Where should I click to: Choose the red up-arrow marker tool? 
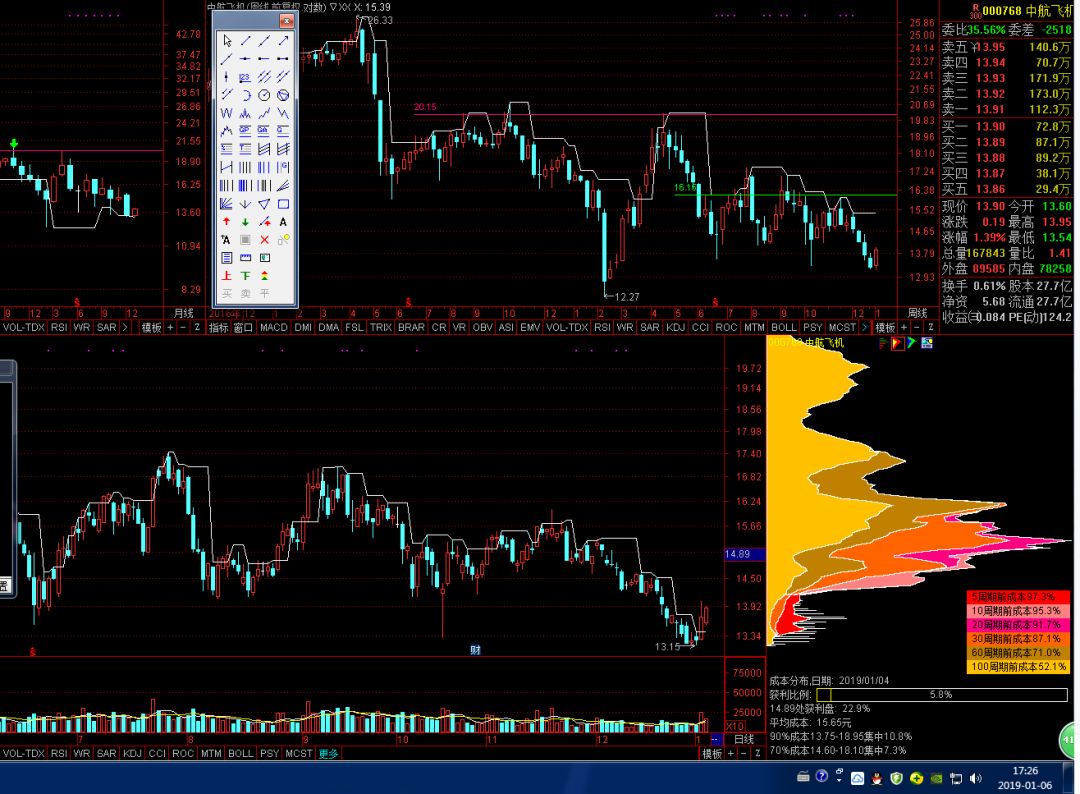tap(227, 221)
